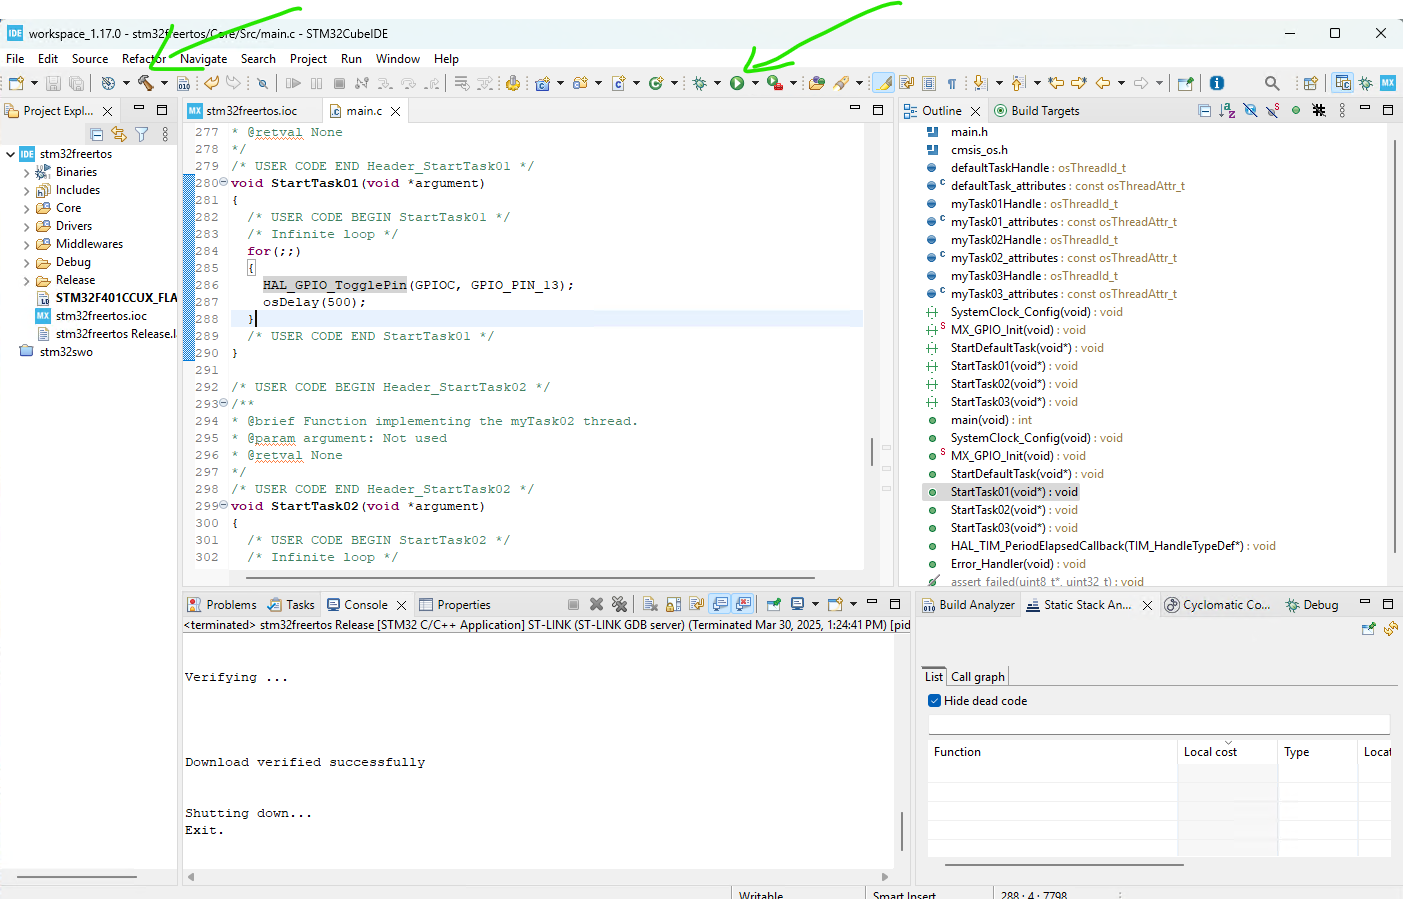This screenshot has height=899, width=1403.
Task: Click the Save toolbar icon
Action: pyautogui.click(x=54, y=83)
